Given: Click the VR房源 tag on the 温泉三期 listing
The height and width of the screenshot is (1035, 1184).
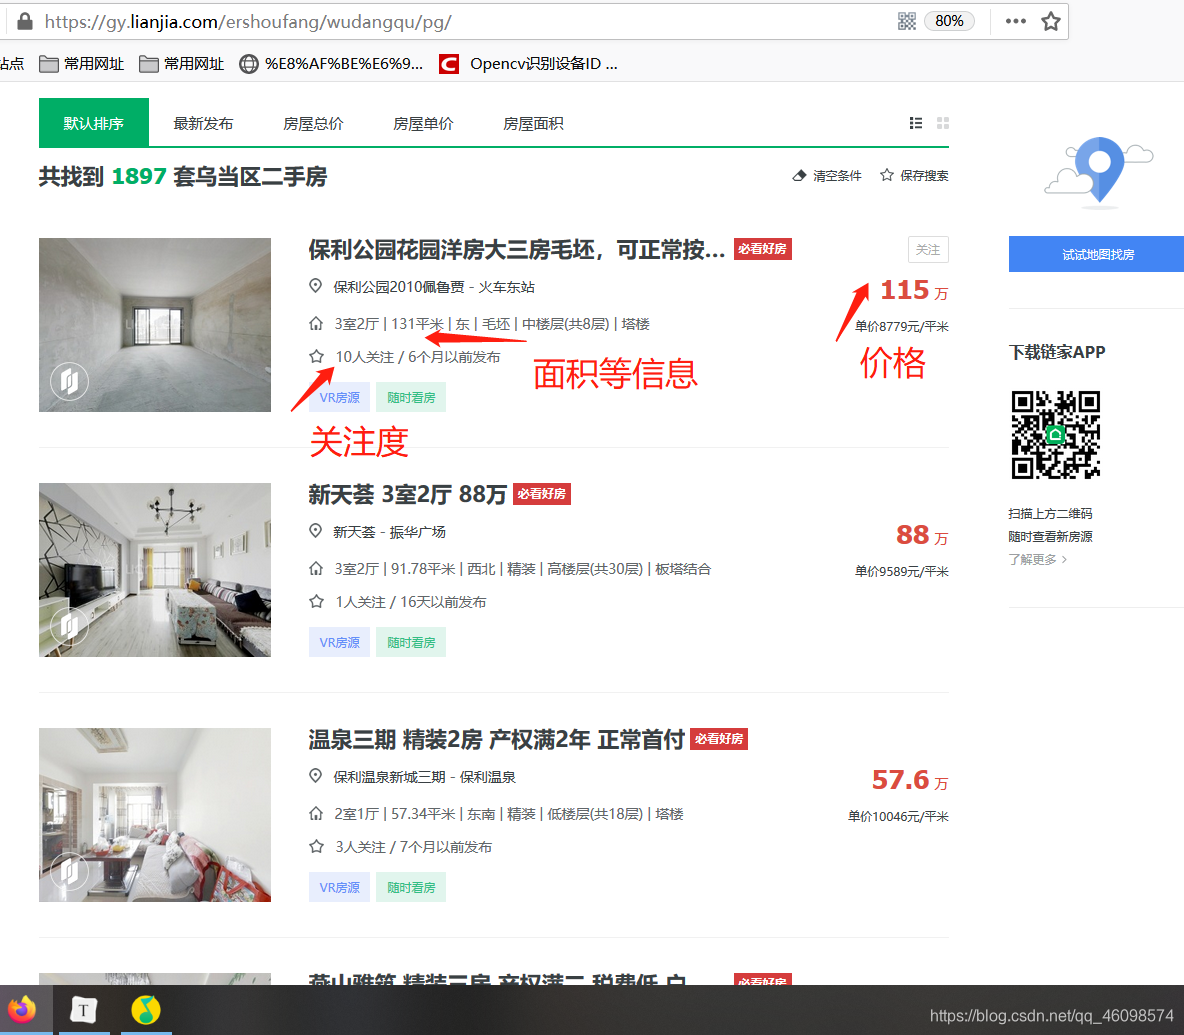Looking at the screenshot, I should [339, 888].
